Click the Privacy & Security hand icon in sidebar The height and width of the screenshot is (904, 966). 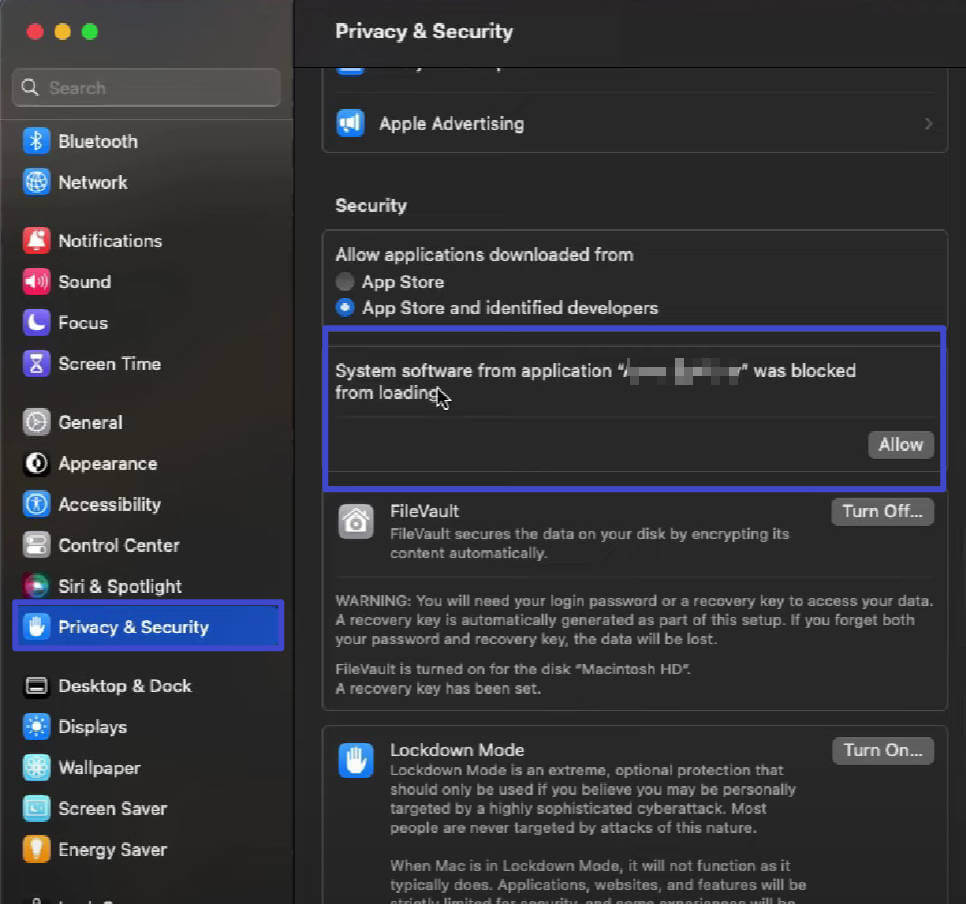[x=36, y=627]
